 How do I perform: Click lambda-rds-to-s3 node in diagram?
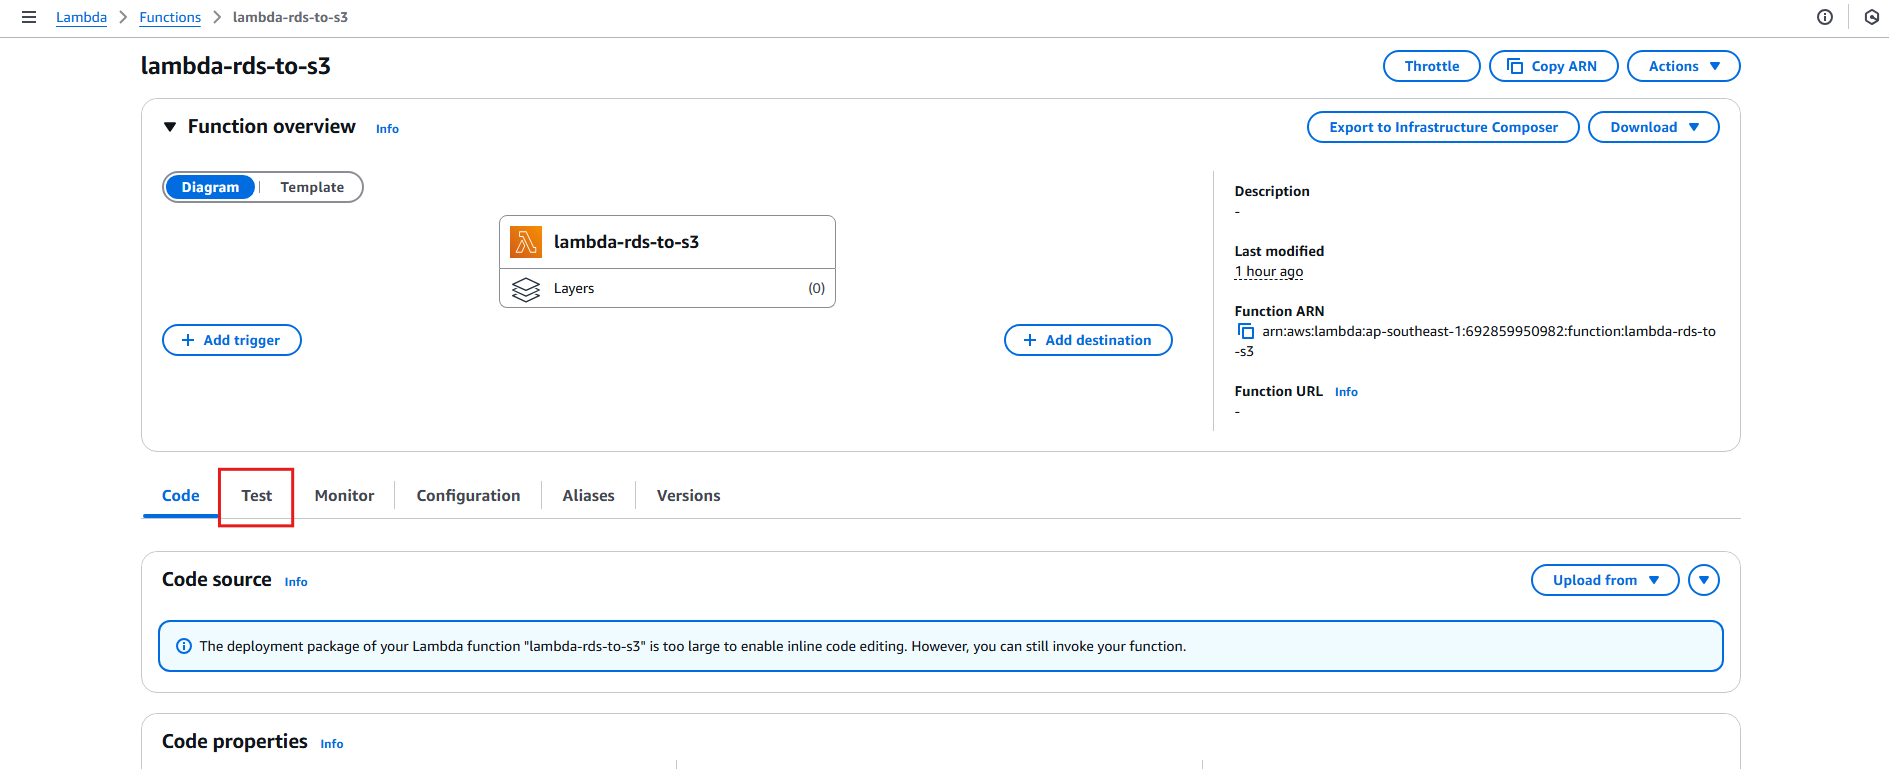pyautogui.click(x=667, y=242)
